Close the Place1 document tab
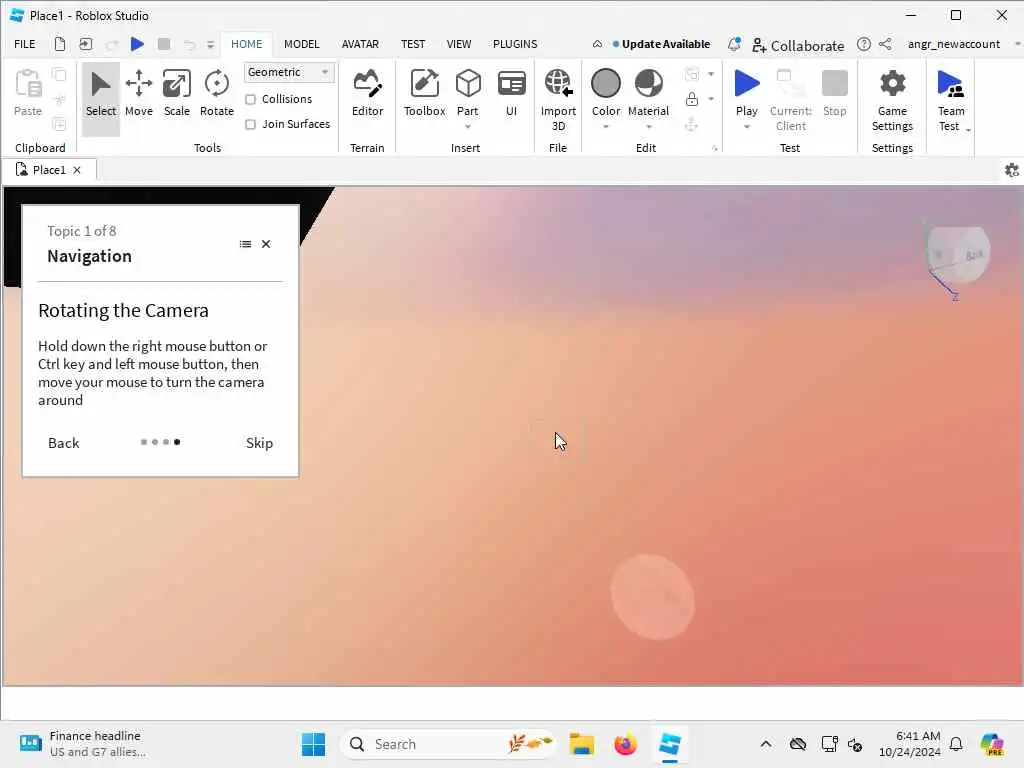1024x768 pixels. [x=77, y=170]
